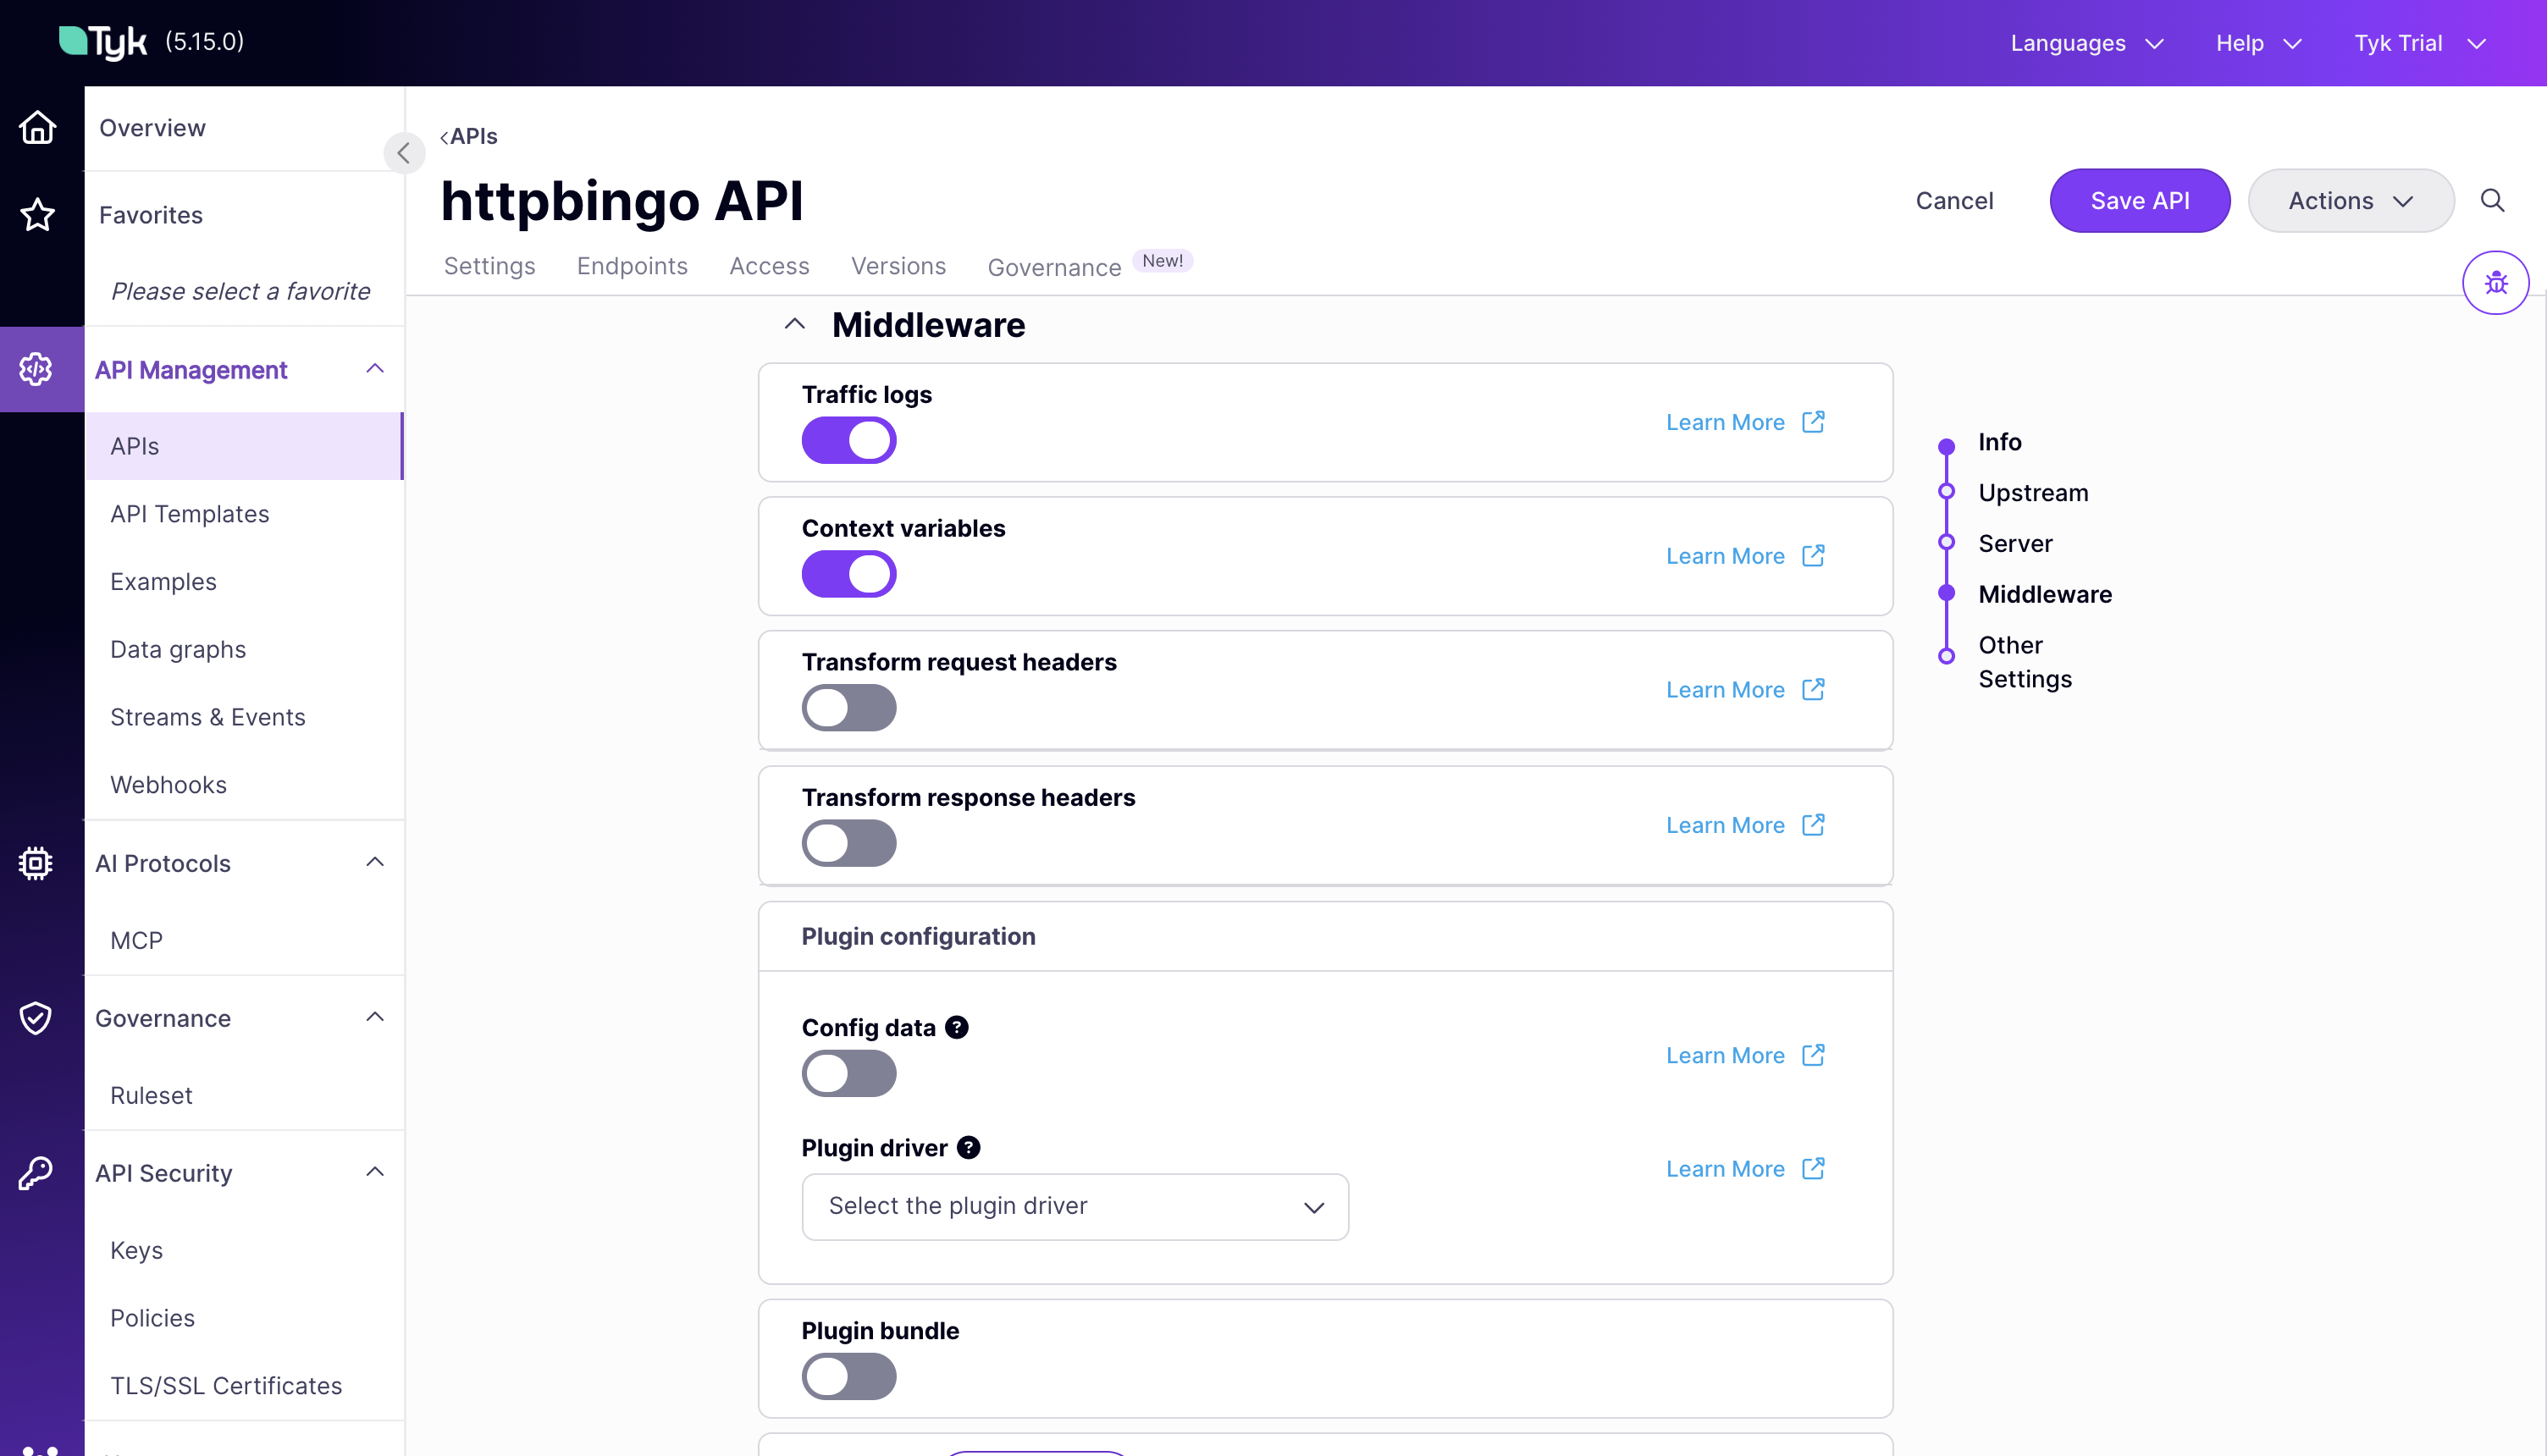Switch to the Versions tab
The height and width of the screenshot is (1456, 2547).
tap(898, 266)
